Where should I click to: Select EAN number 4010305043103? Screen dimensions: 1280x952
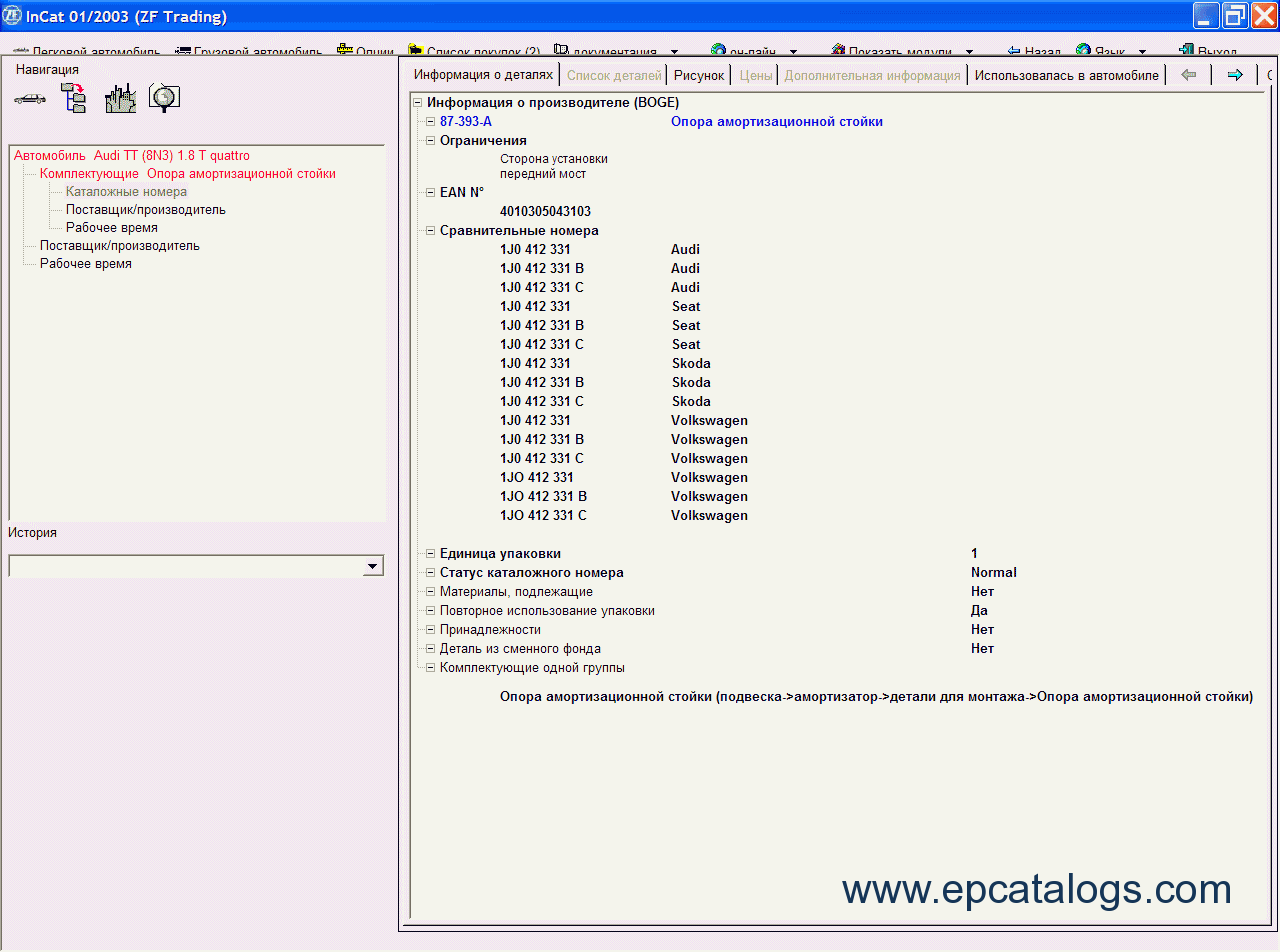click(545, 211)
